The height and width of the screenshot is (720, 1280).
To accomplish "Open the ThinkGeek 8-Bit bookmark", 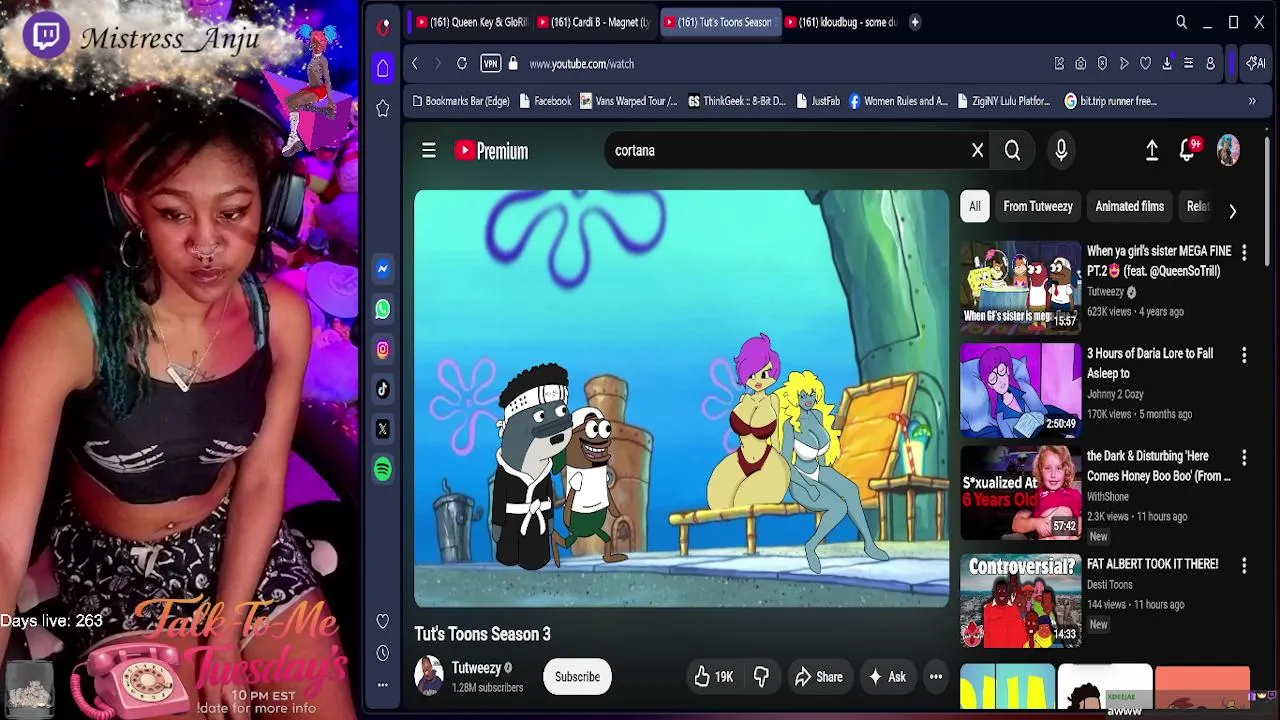I will [x=737, y=101].
